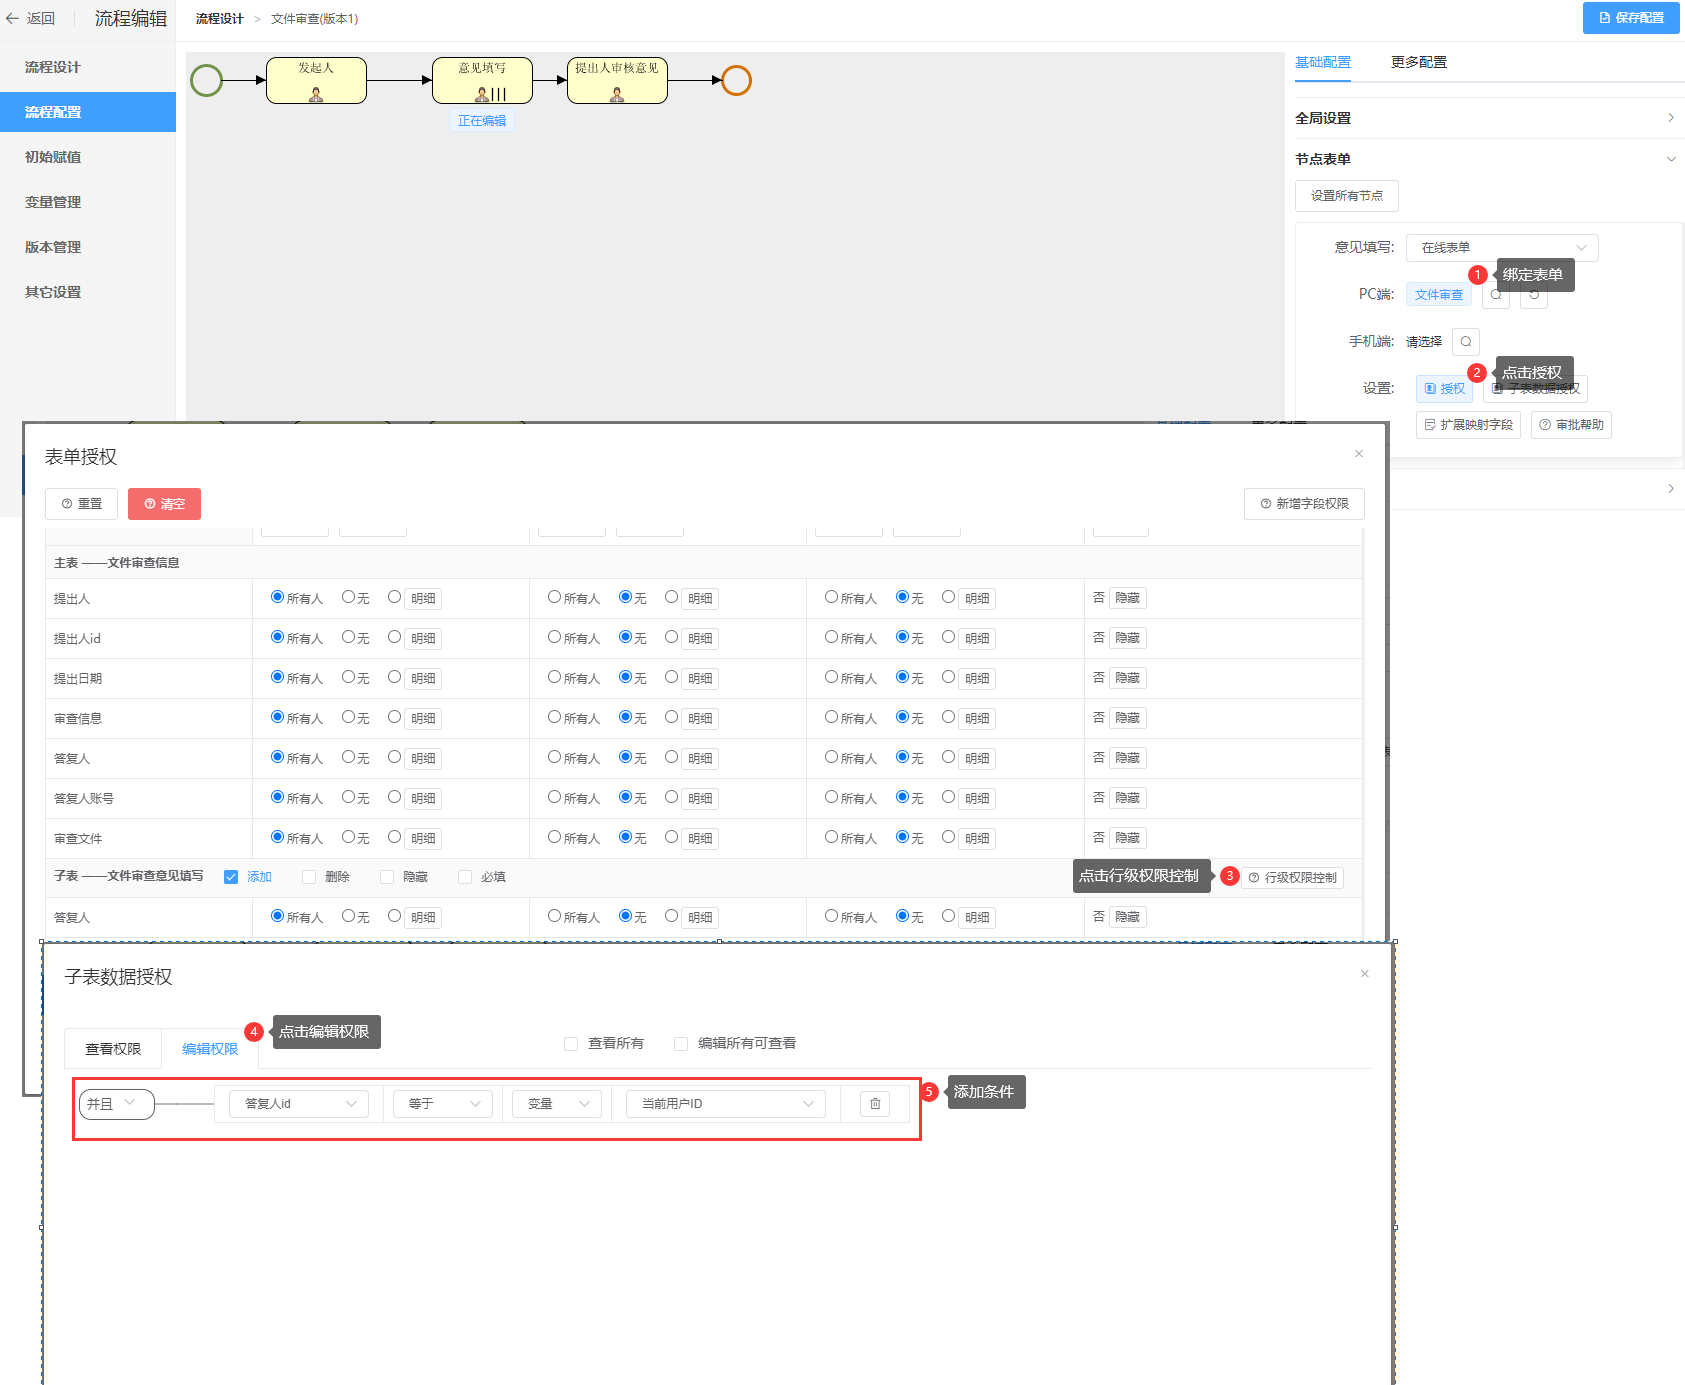Open the 当前用户ID dropdown
Image resolution: width=1685 pixels, height=1385 pixels.
click(726, 1104)
